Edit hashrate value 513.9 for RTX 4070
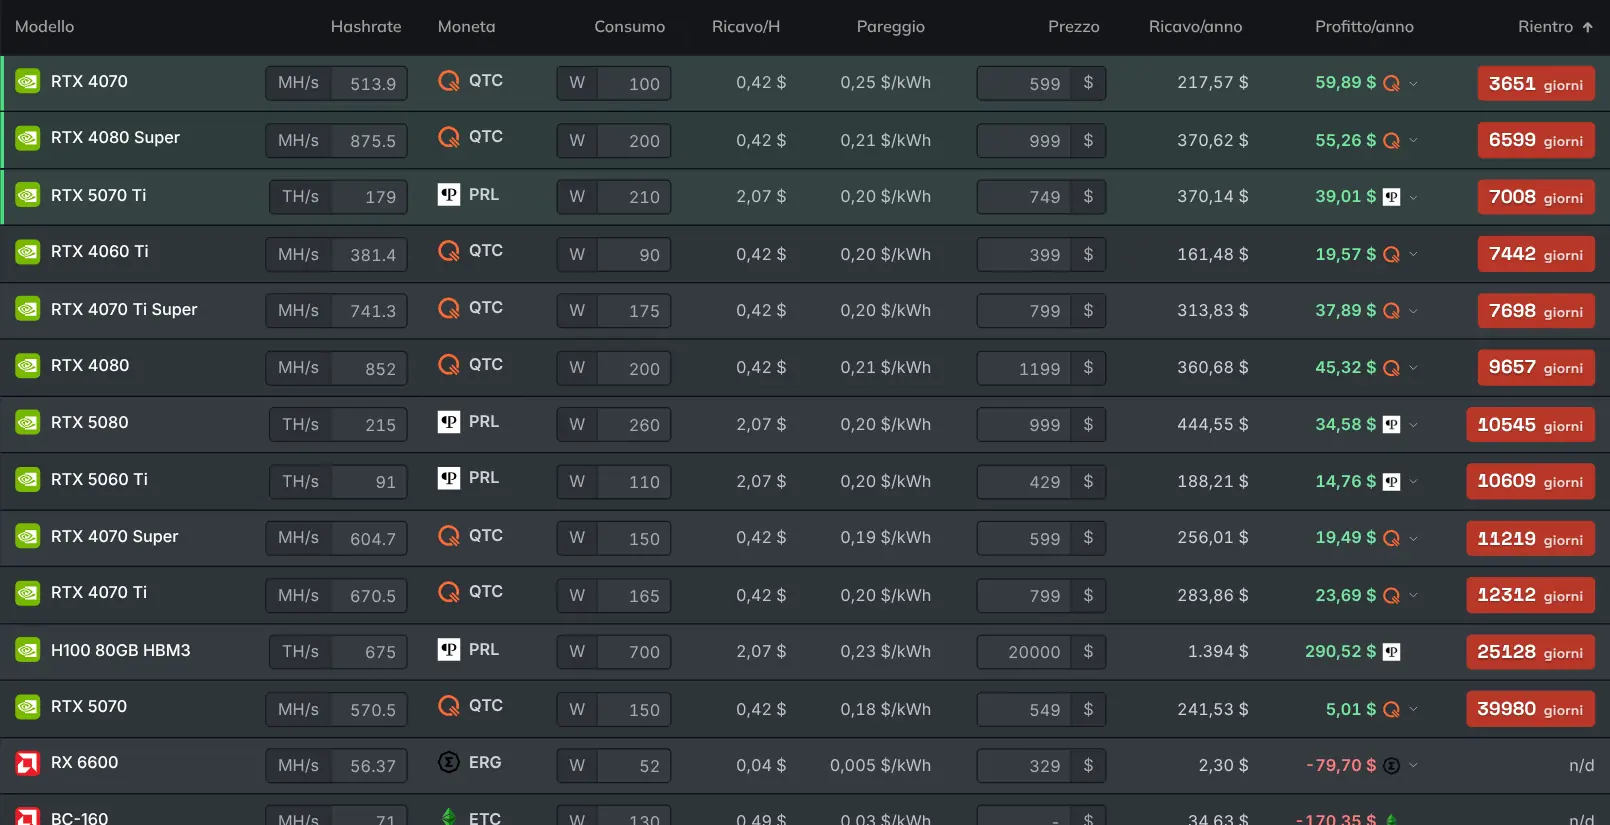Screen dimensions: 1610x825 pyautogui.click(x=369, y=84)
